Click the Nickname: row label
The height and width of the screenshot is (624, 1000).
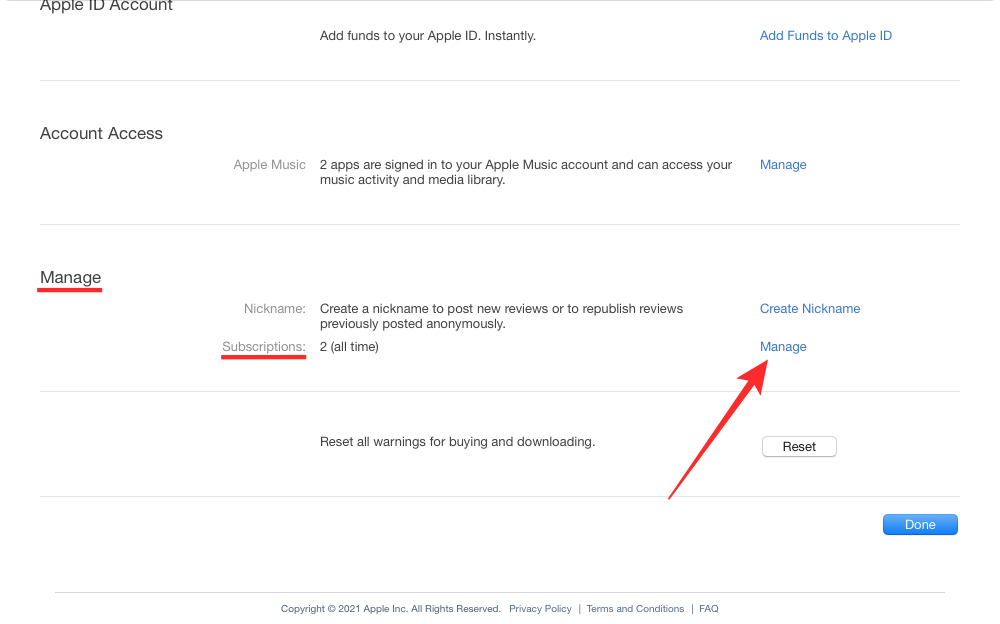(274, 309)
